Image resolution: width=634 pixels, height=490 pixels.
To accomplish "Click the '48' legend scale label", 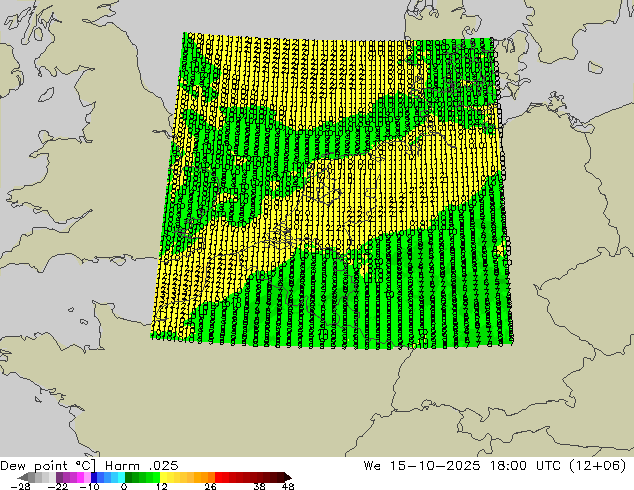I will coord(288,486).
